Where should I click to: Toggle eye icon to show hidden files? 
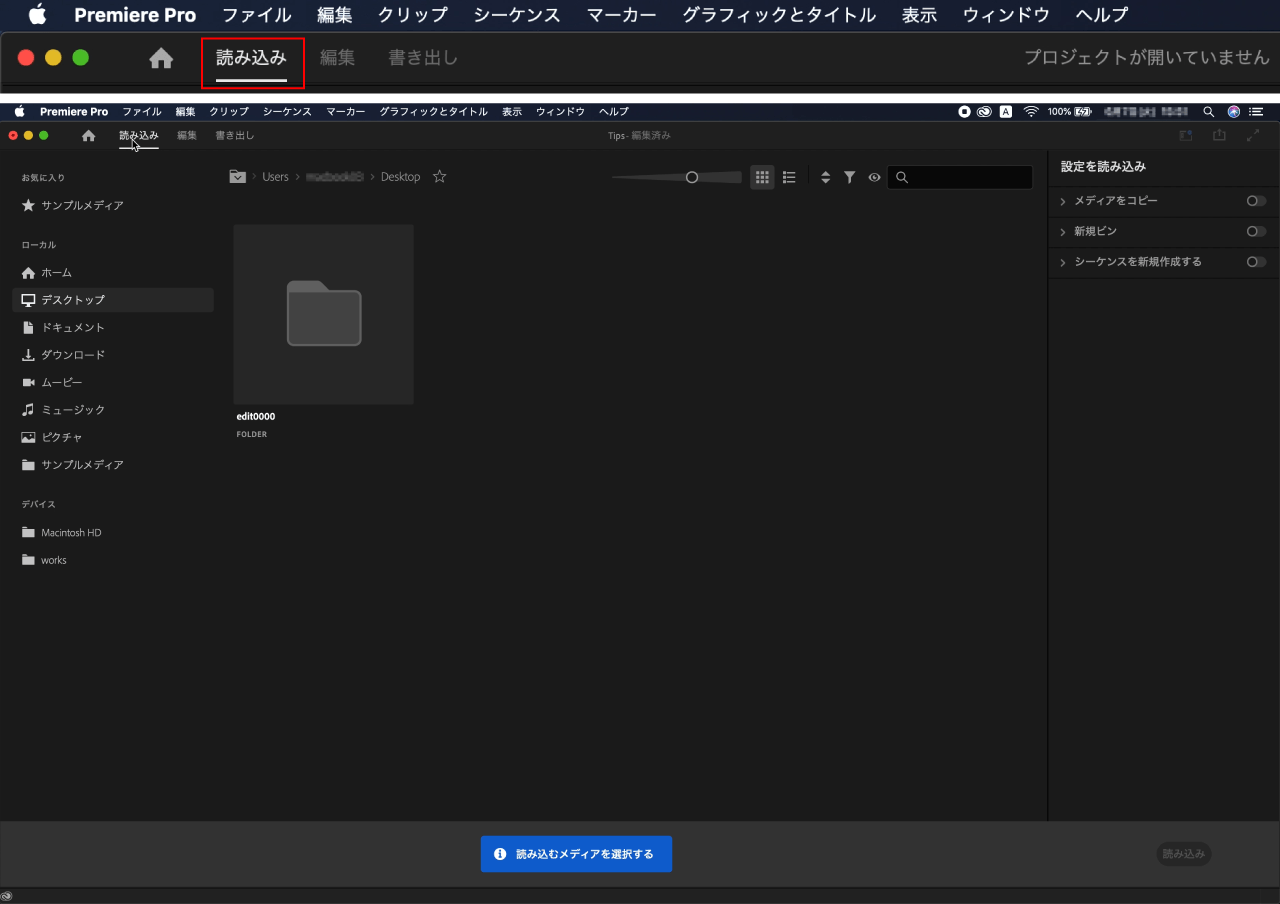click(x=874, y=177)
